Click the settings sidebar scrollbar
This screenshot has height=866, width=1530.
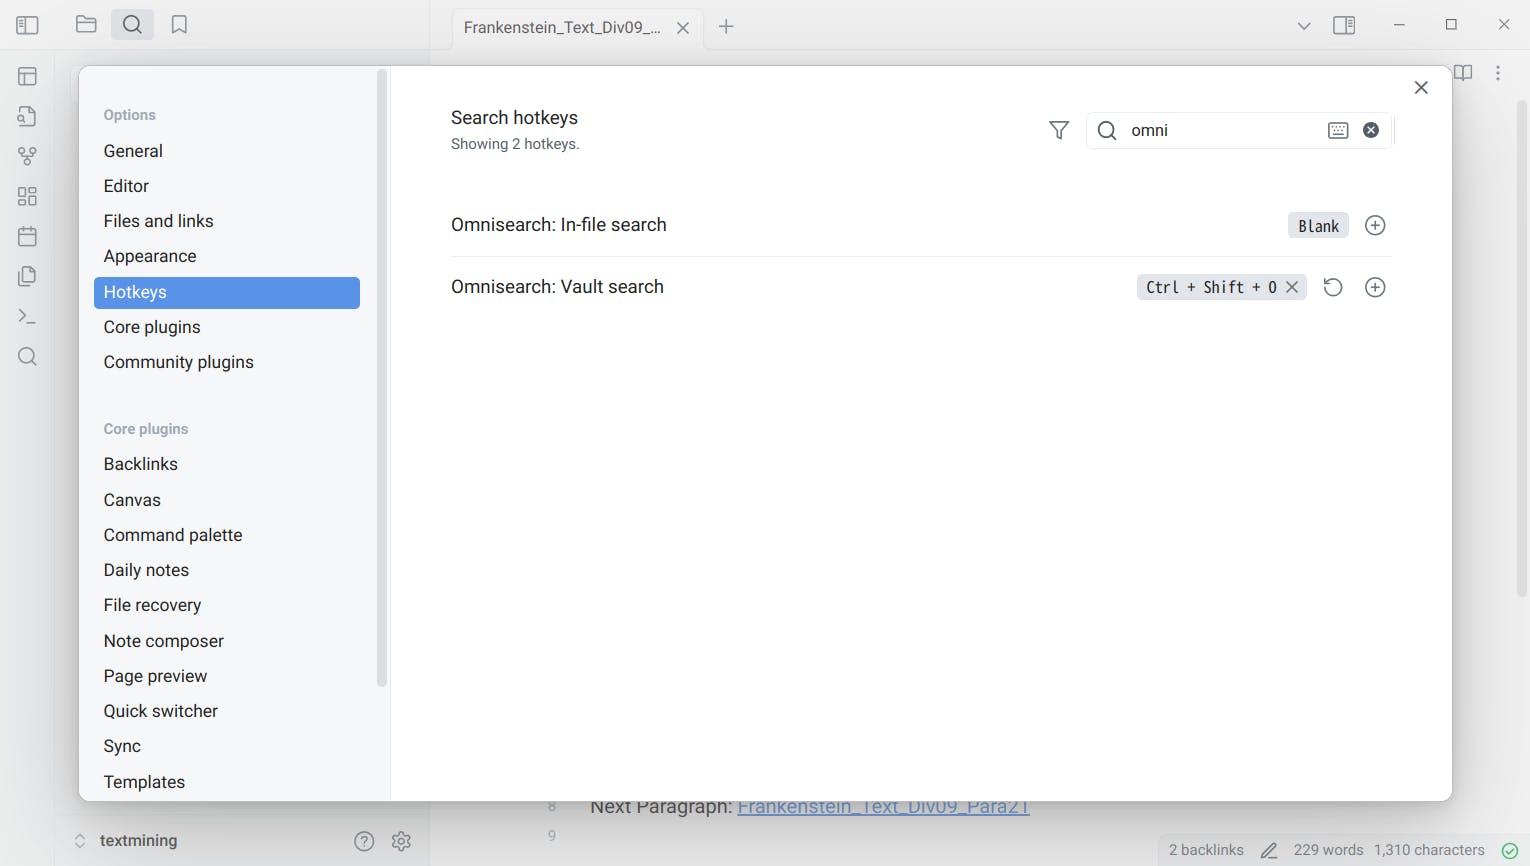381,378
